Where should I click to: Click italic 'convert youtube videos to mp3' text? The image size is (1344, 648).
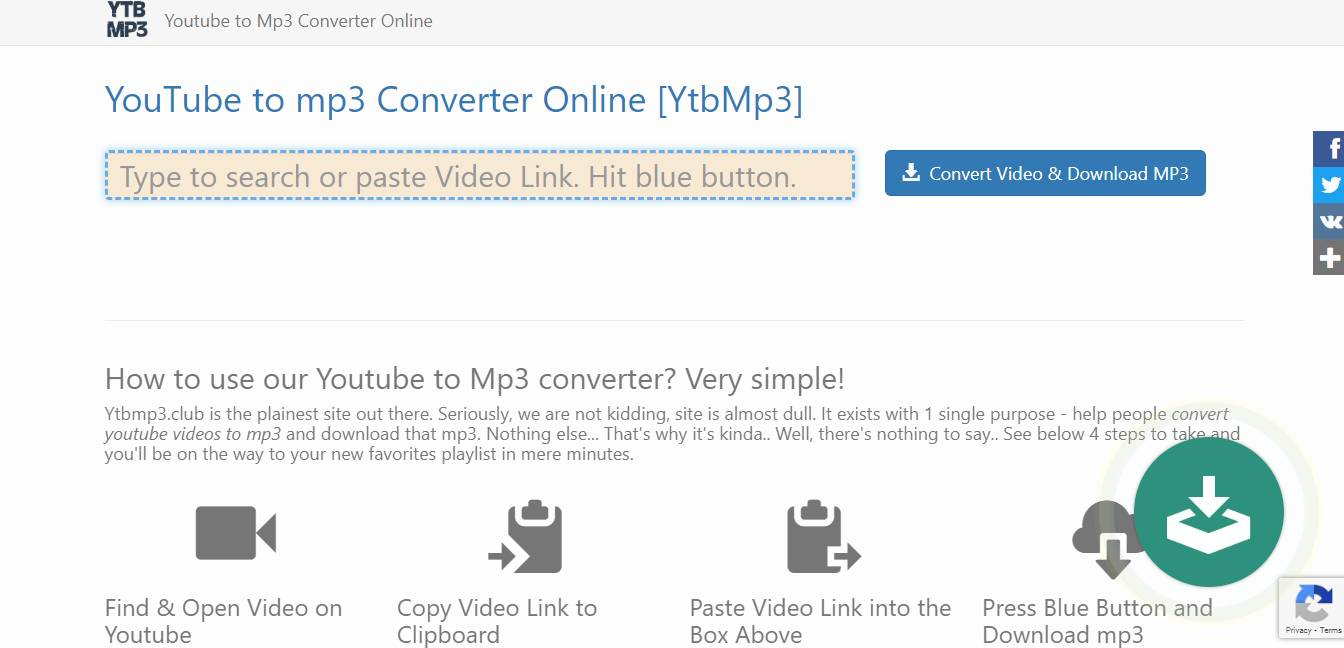click(667, 424)
